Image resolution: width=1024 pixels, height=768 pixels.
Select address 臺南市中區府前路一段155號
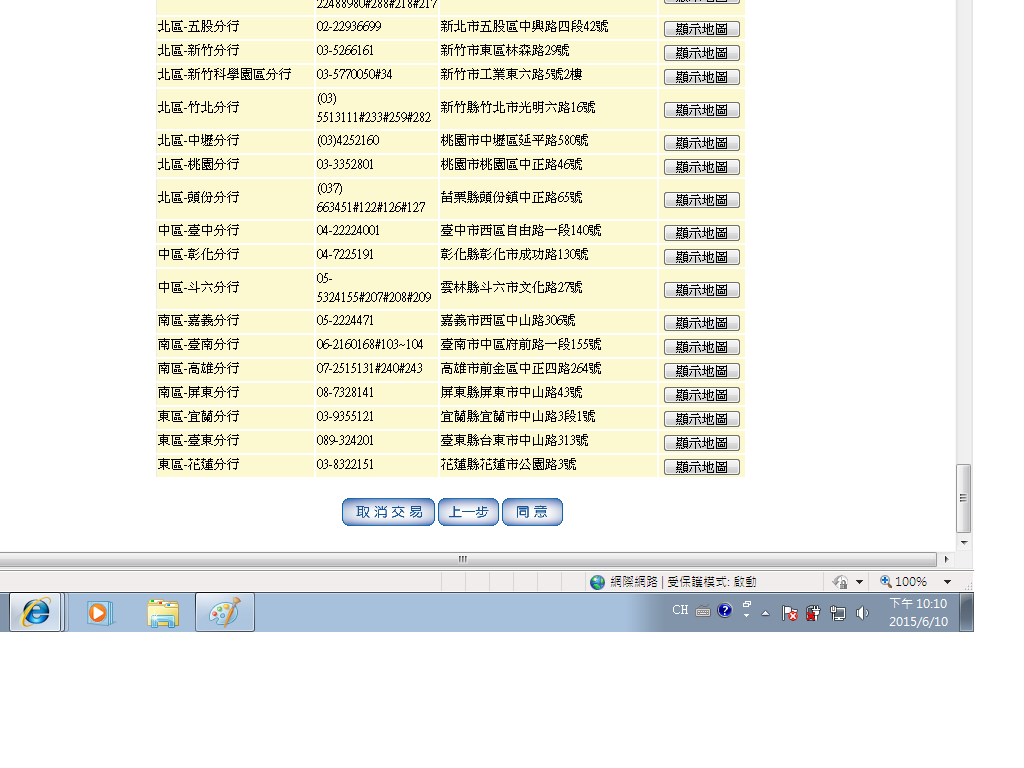tap(521, 345)
